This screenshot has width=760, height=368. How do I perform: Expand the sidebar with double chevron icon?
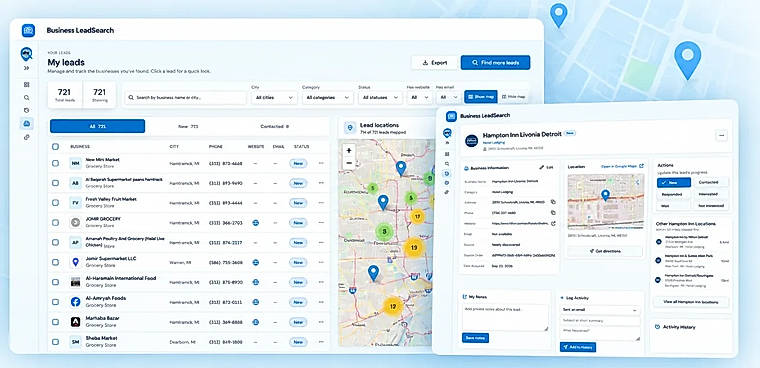(27, 68)
